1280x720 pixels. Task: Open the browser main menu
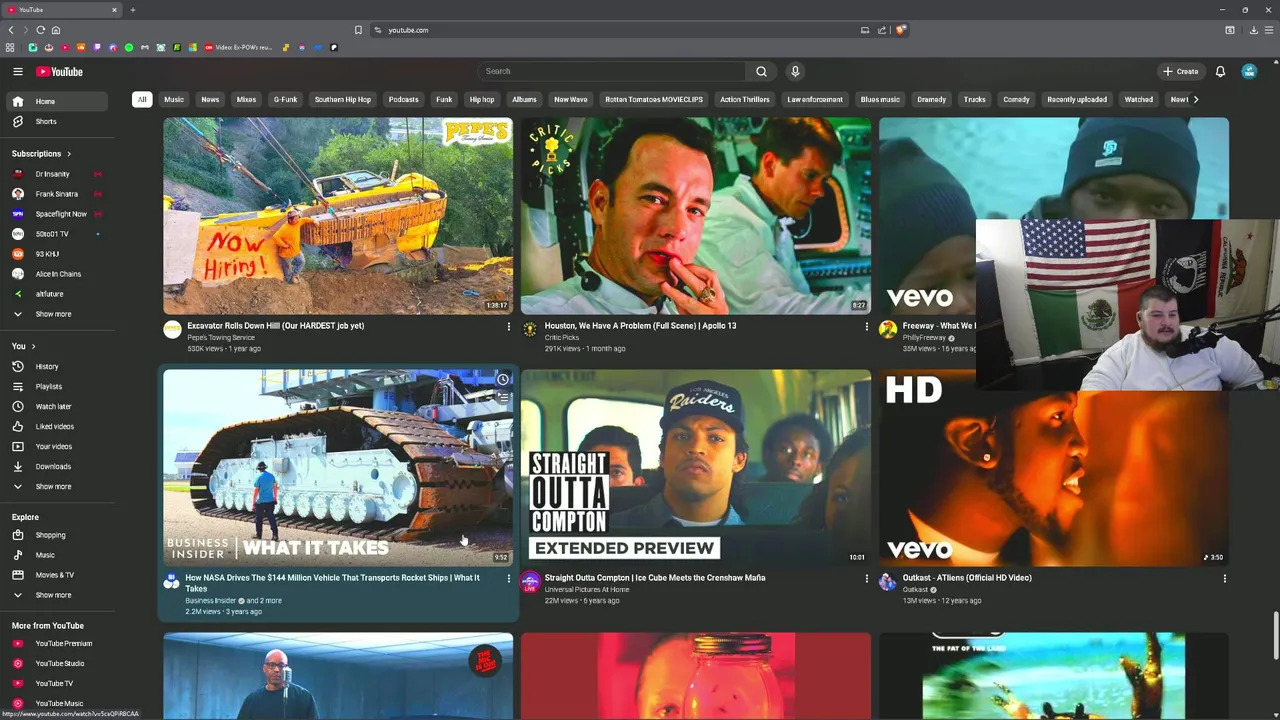pyautogui.click(x=1270, y=30)
